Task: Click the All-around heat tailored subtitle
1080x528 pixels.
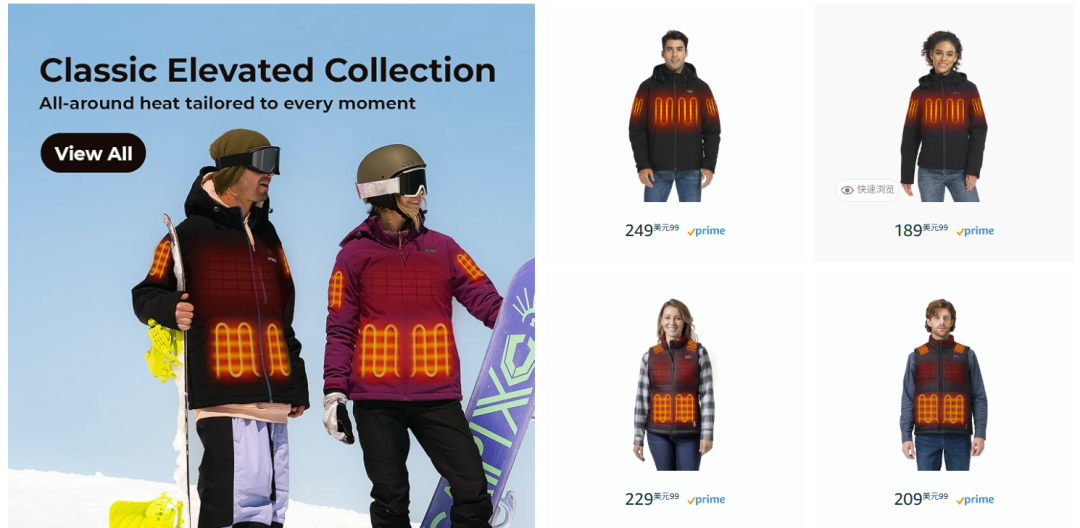Action: click(227, 103)
